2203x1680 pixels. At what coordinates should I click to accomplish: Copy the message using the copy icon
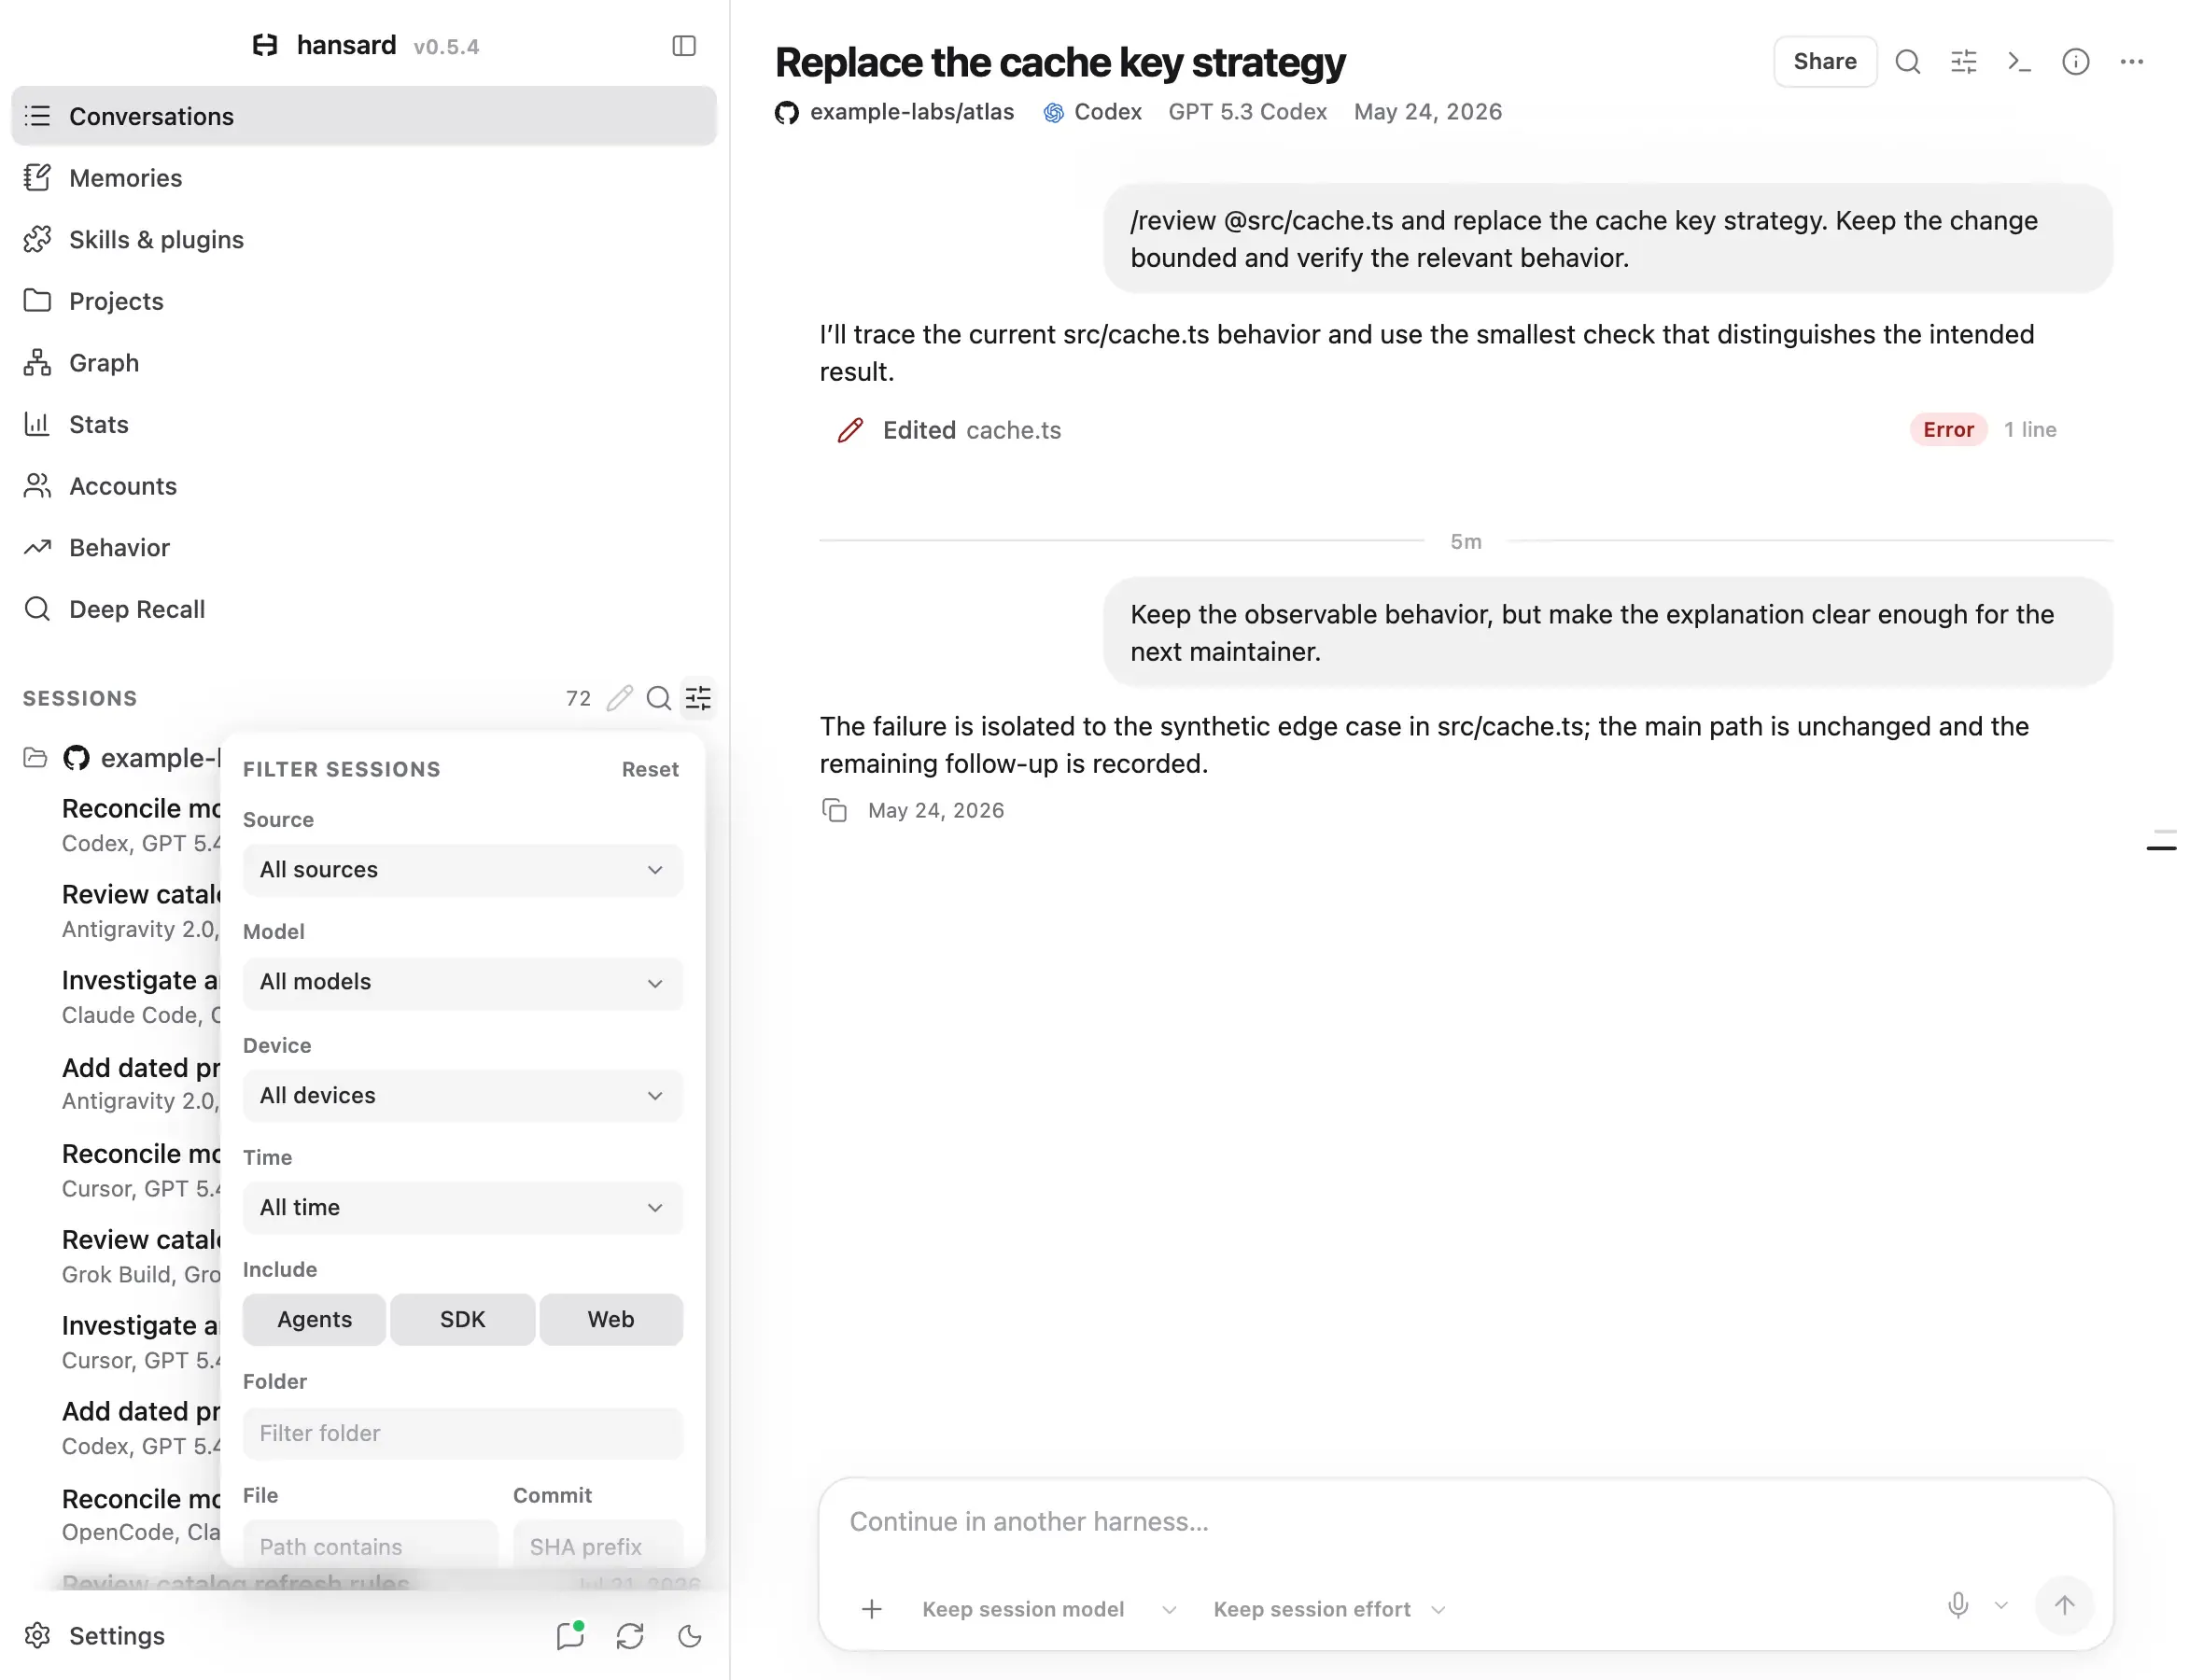pos(834,810)
